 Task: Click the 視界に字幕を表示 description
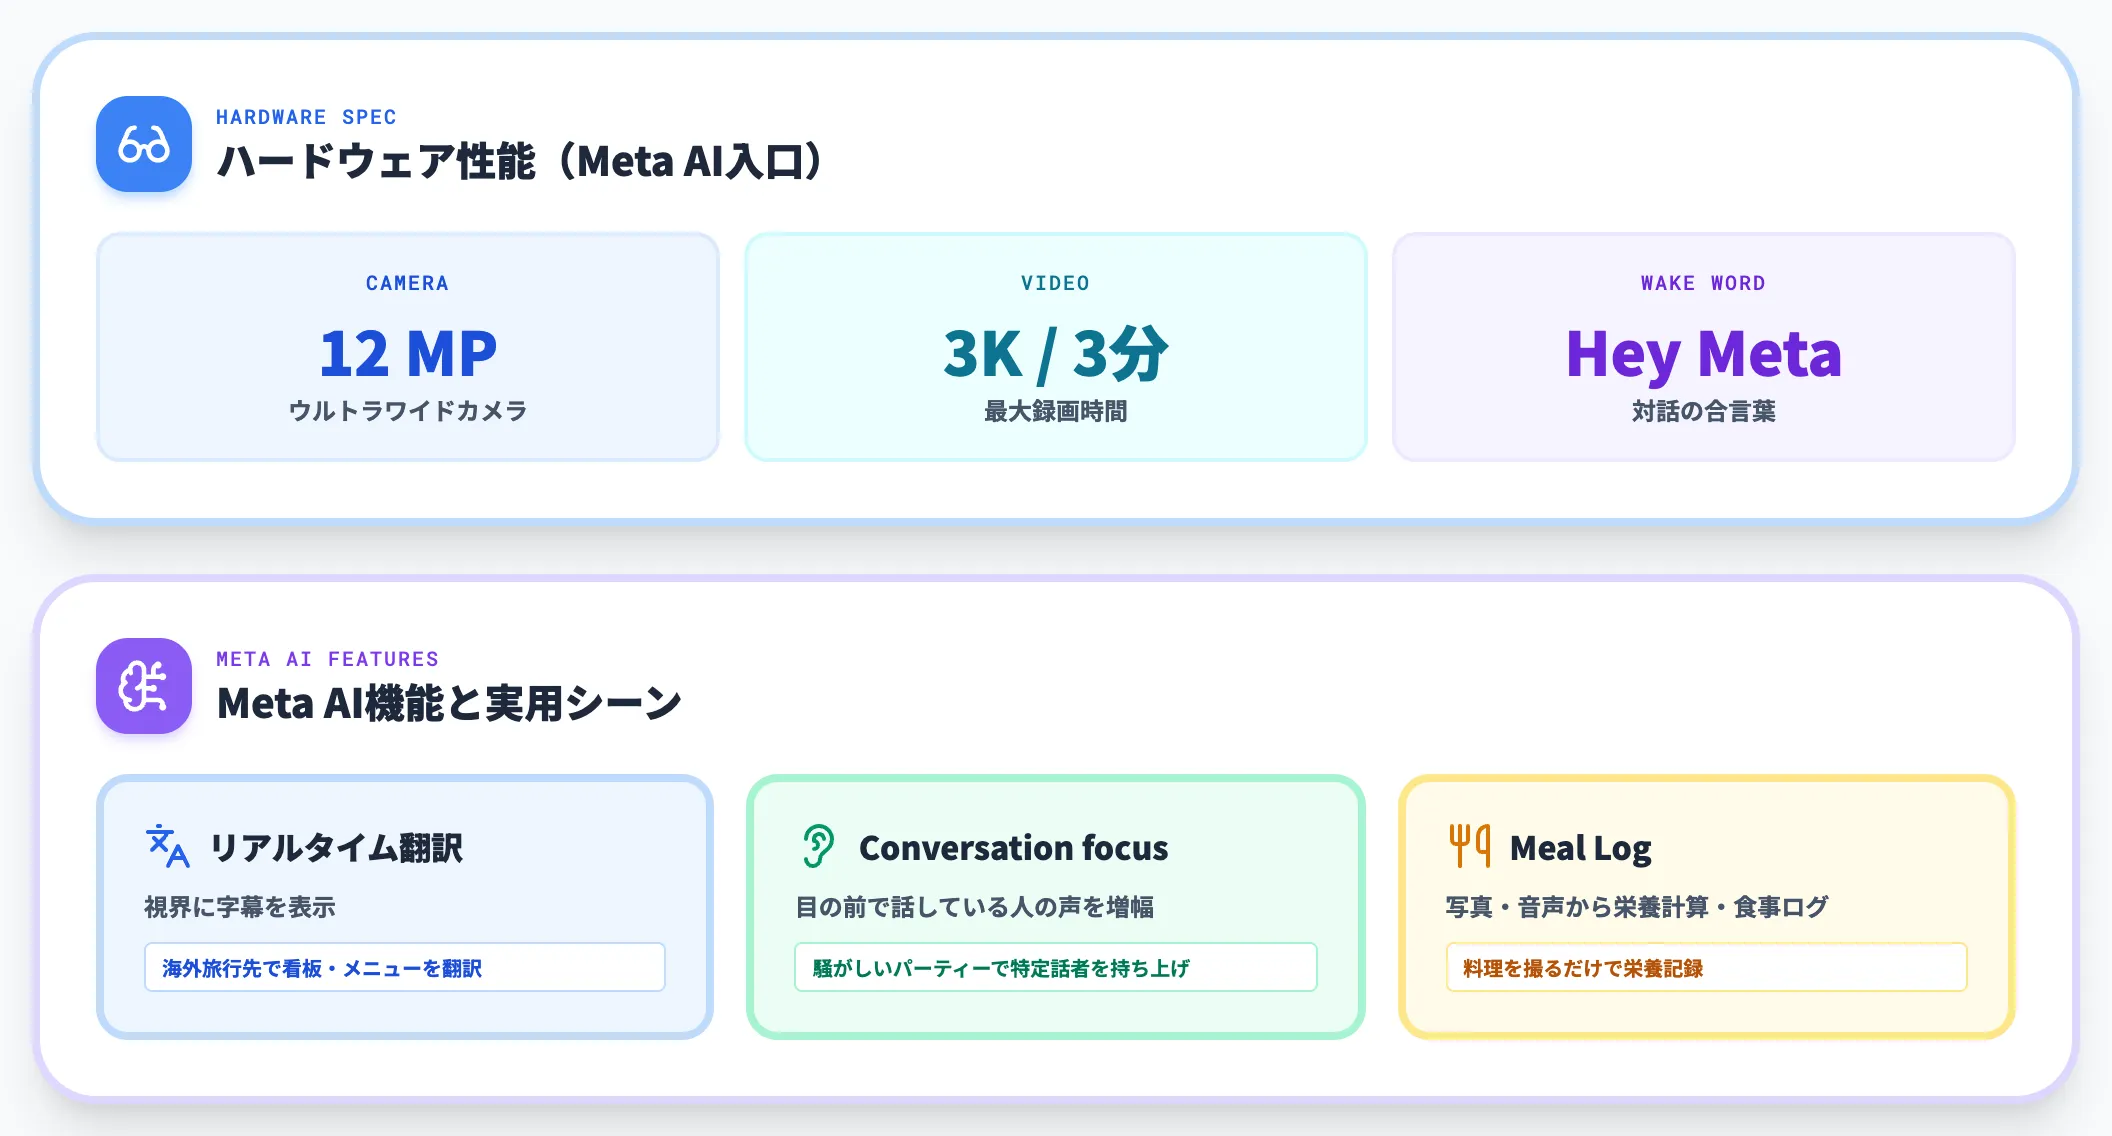pyautogui.click(x=240, y=907)
